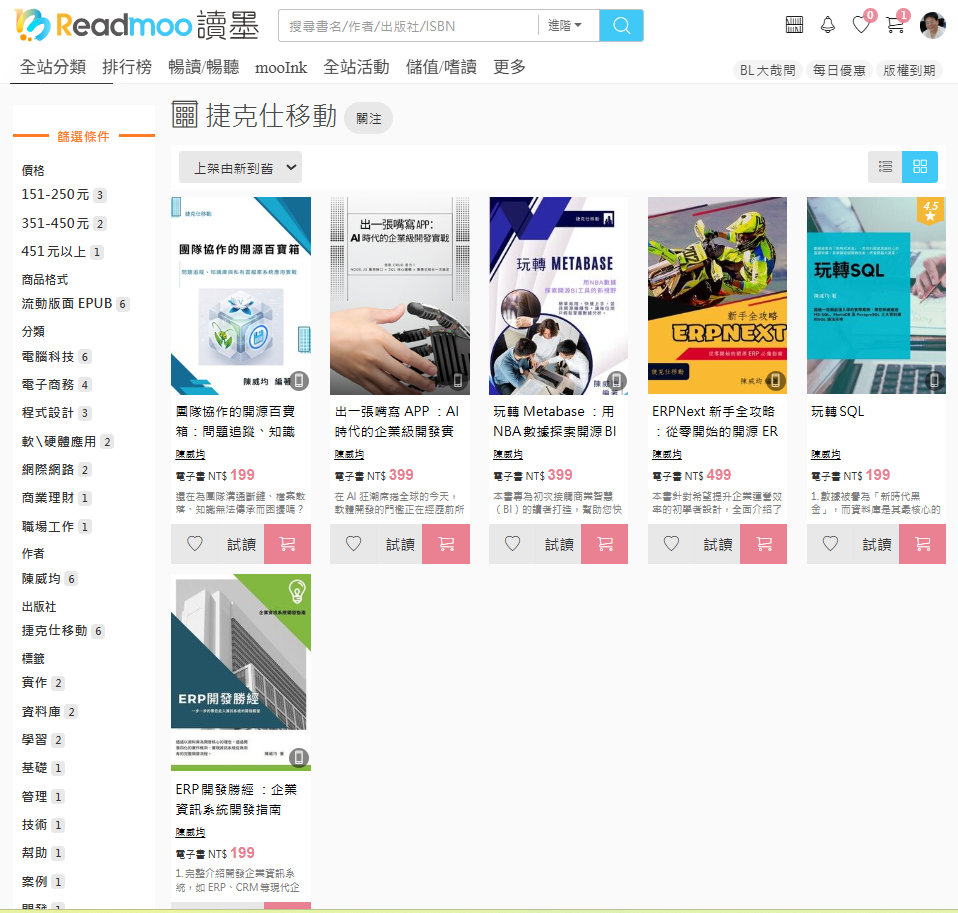Open the 全站活動 menu
The height and width of the screenshot is (913, 958).
356,67
